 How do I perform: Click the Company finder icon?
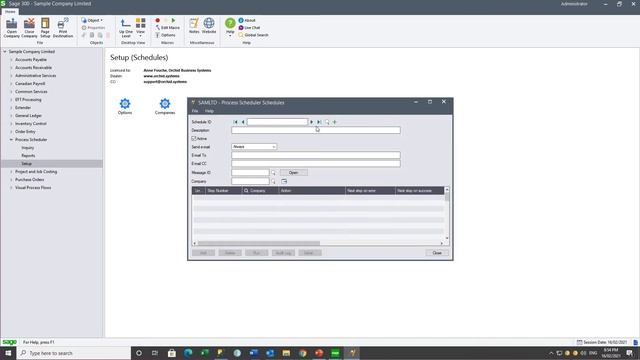pyautogui.click(x=273, y=181)
